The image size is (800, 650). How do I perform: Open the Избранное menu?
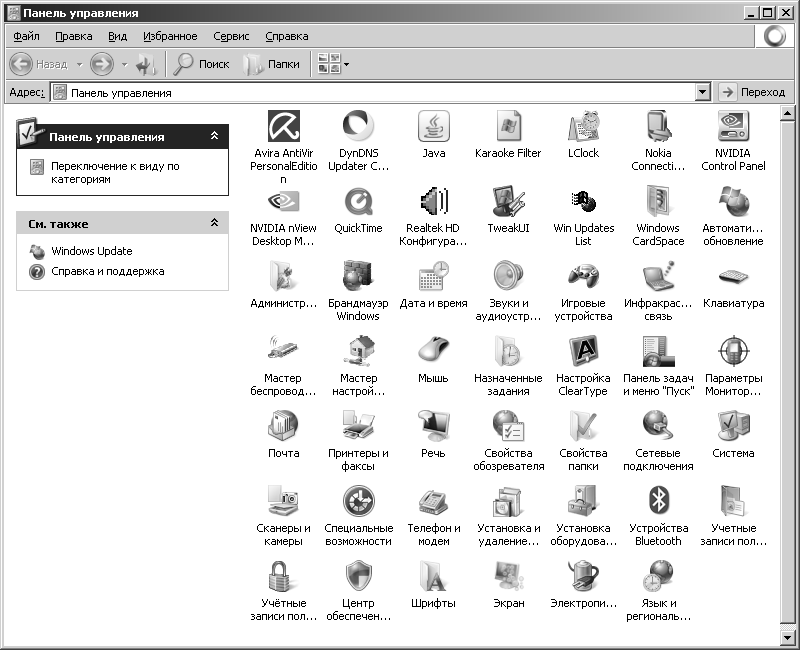(x=170, y=36)
